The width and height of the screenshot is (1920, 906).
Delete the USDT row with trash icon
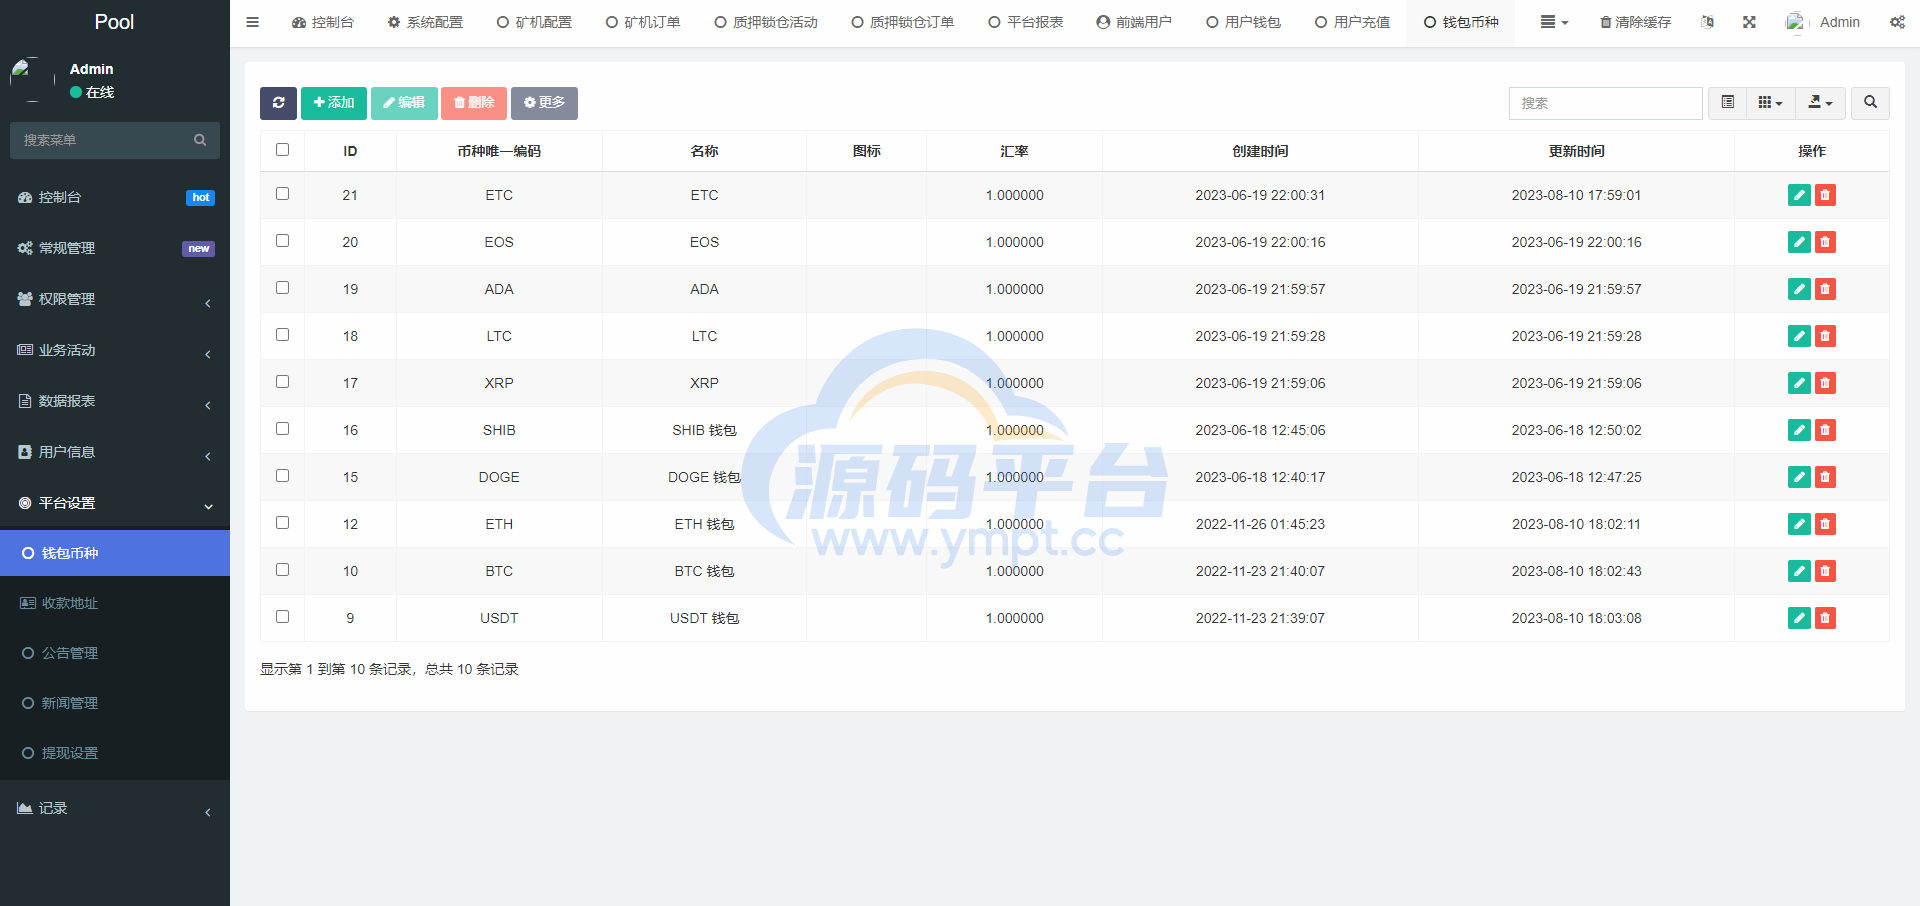pyautogui.click(x=1825, y=618)
